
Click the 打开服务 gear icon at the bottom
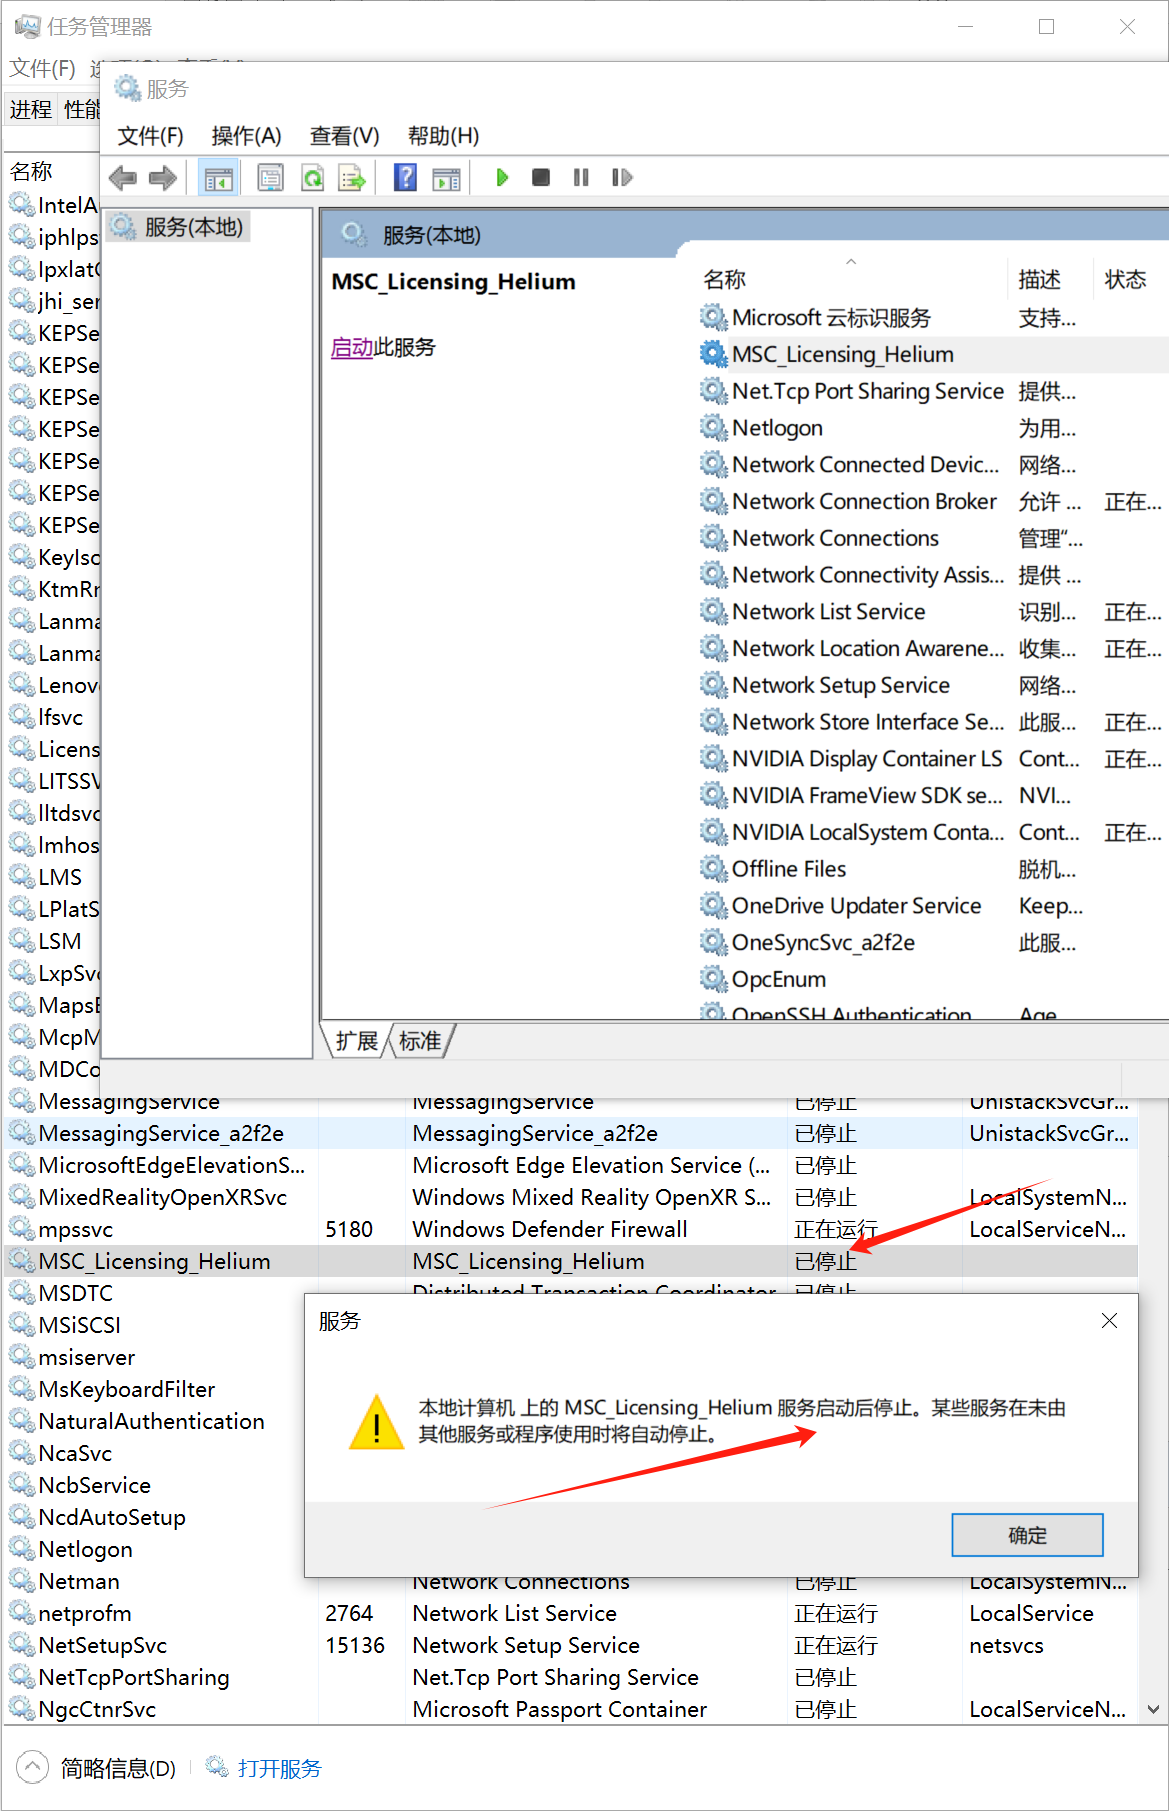217,1767
